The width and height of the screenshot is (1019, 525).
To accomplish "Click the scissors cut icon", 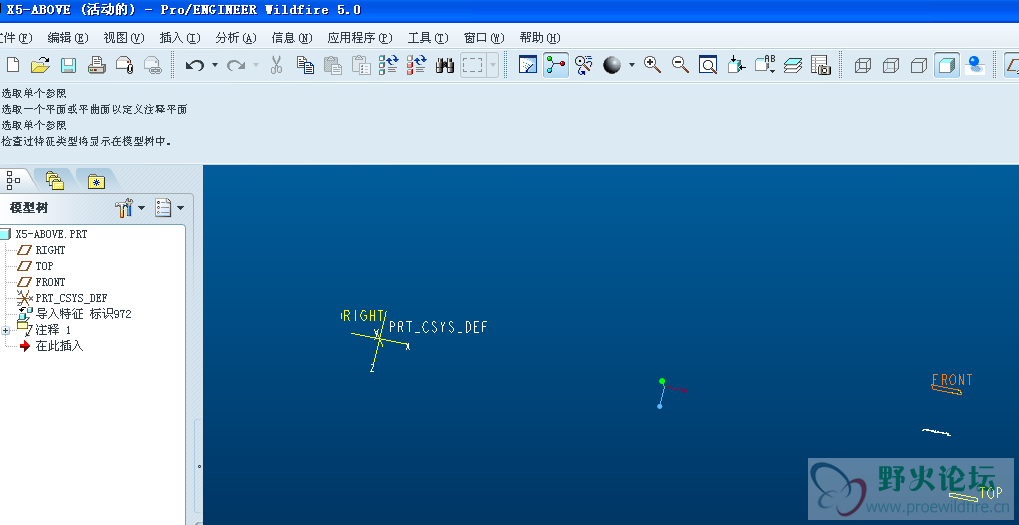I will (x=277, y=65).
